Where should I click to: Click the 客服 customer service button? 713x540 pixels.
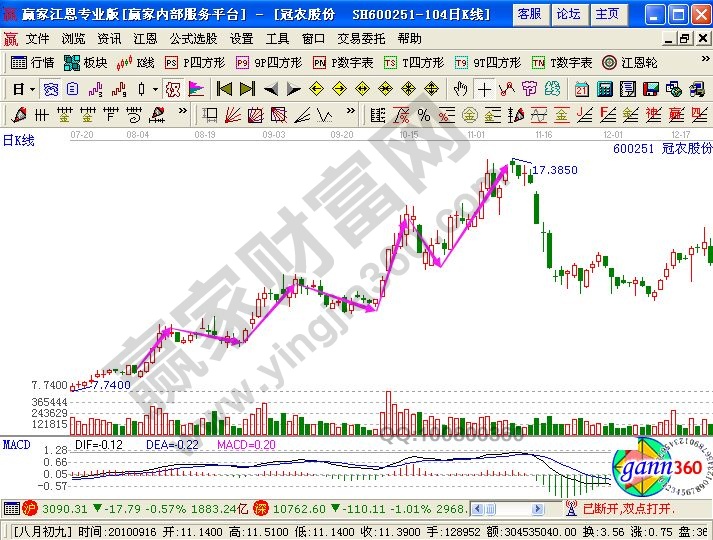(x=530, y=14)
